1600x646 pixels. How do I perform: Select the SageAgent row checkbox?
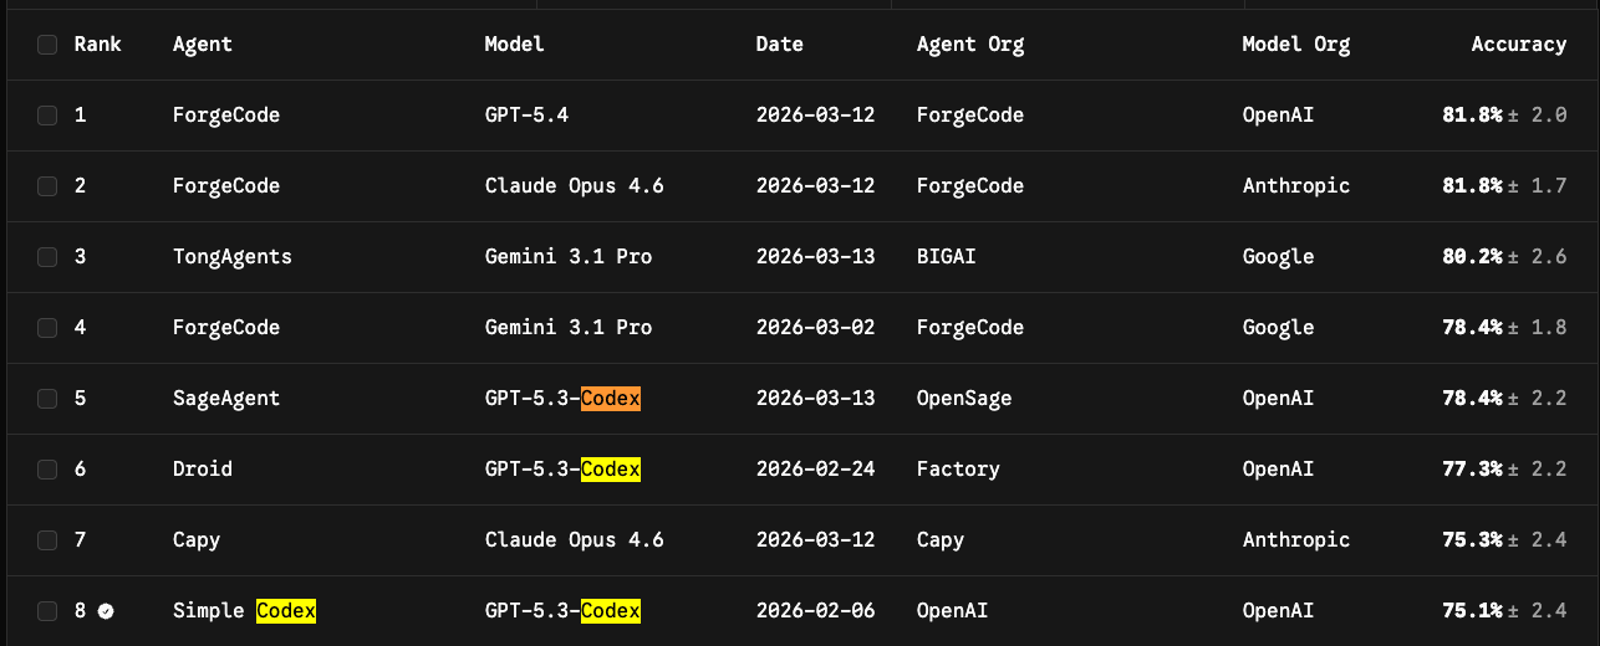tap(47, 399)
